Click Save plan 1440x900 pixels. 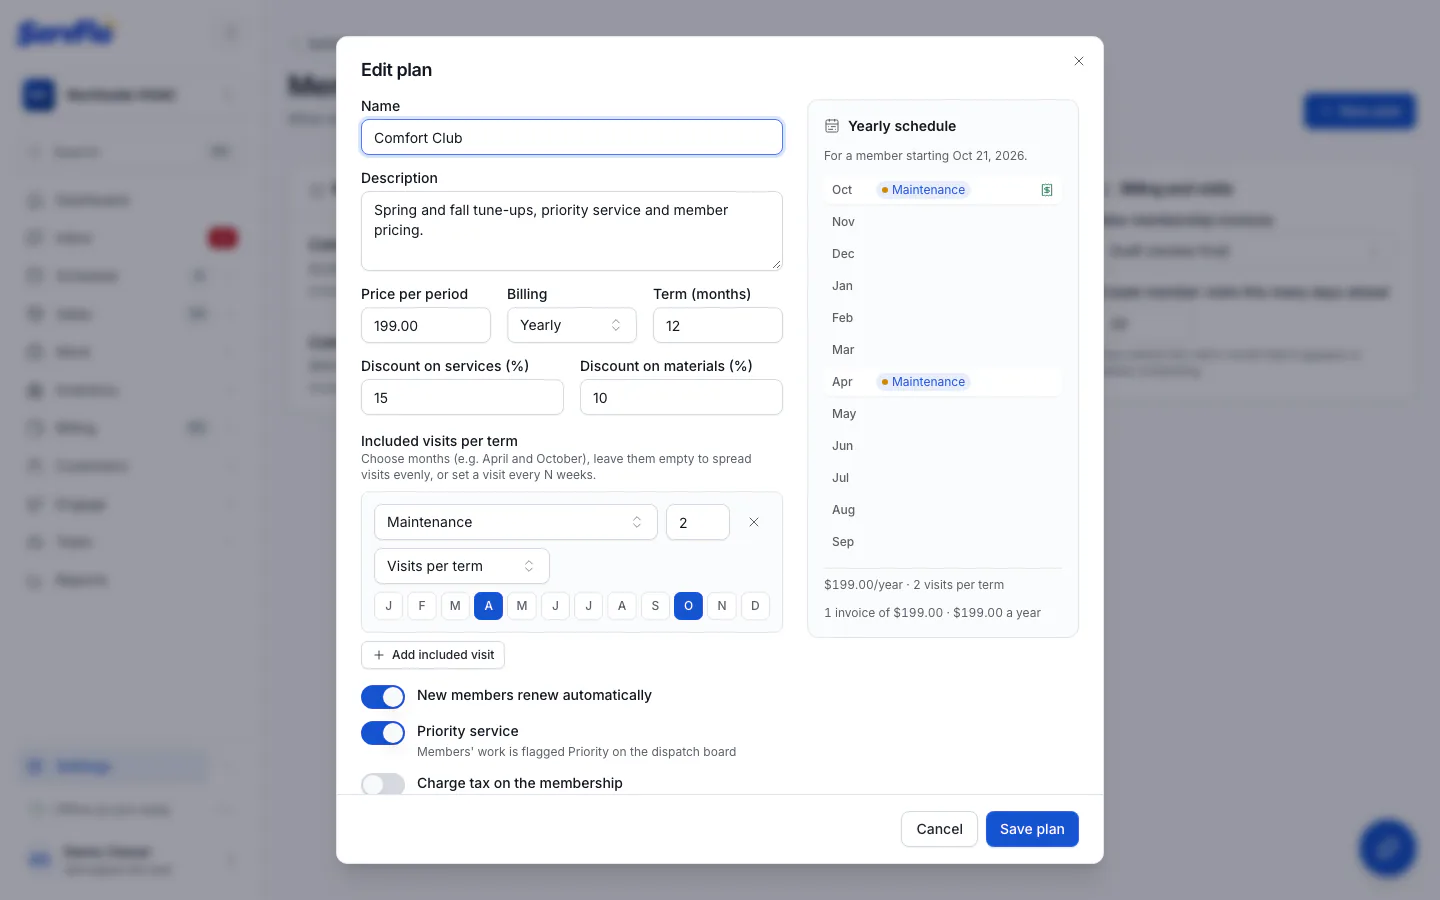point(1032,829)
